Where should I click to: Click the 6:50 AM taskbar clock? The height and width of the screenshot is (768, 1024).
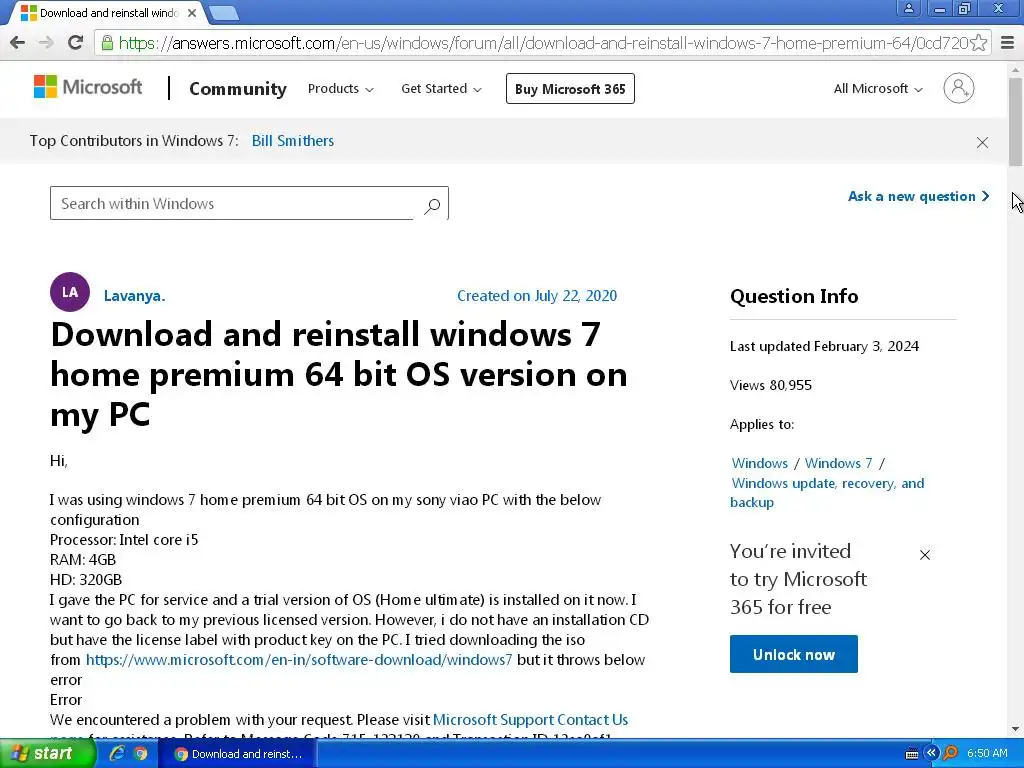987,754
